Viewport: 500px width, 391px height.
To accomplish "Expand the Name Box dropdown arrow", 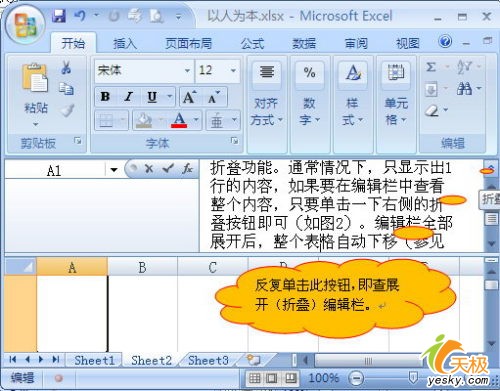I will [114, 170].
